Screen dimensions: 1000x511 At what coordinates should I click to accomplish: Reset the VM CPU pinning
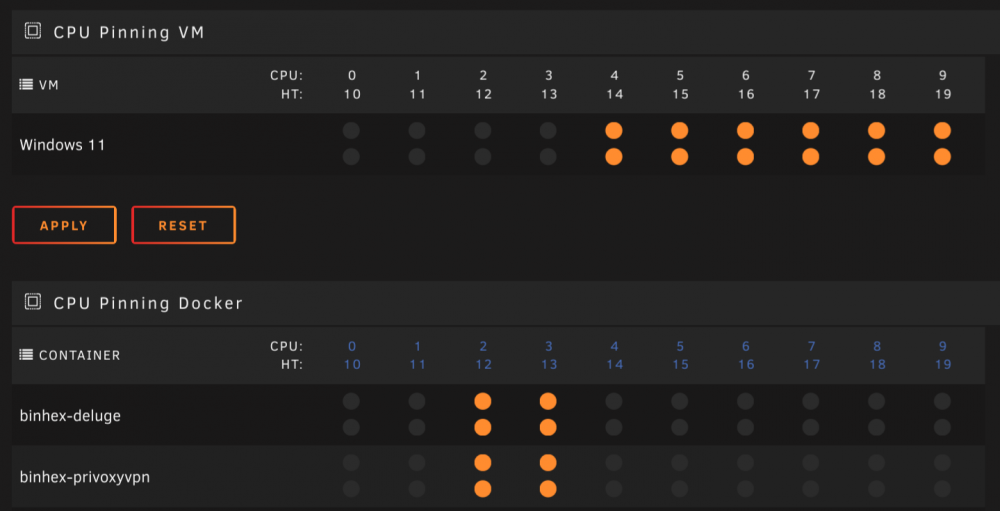click(184, 225)
